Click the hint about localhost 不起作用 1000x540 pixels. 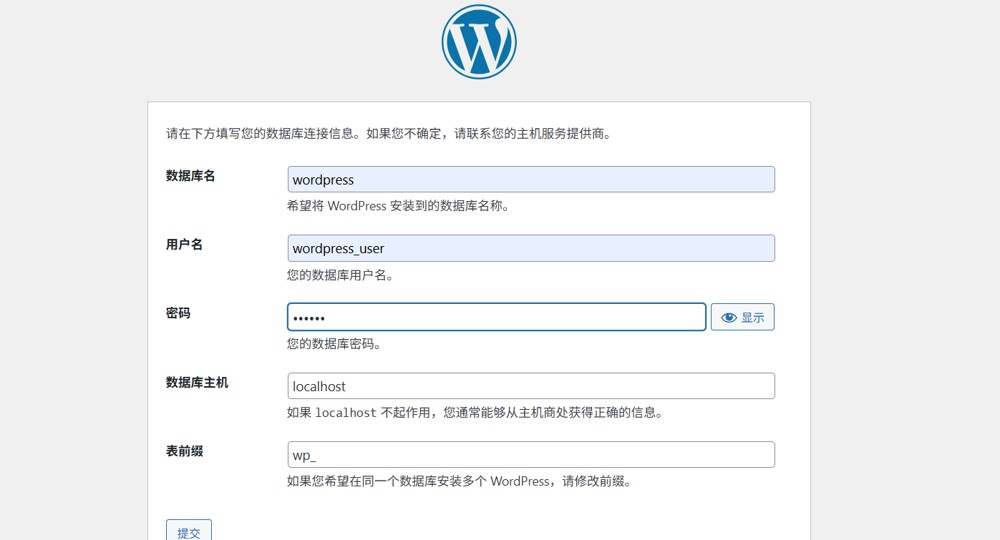474,412
